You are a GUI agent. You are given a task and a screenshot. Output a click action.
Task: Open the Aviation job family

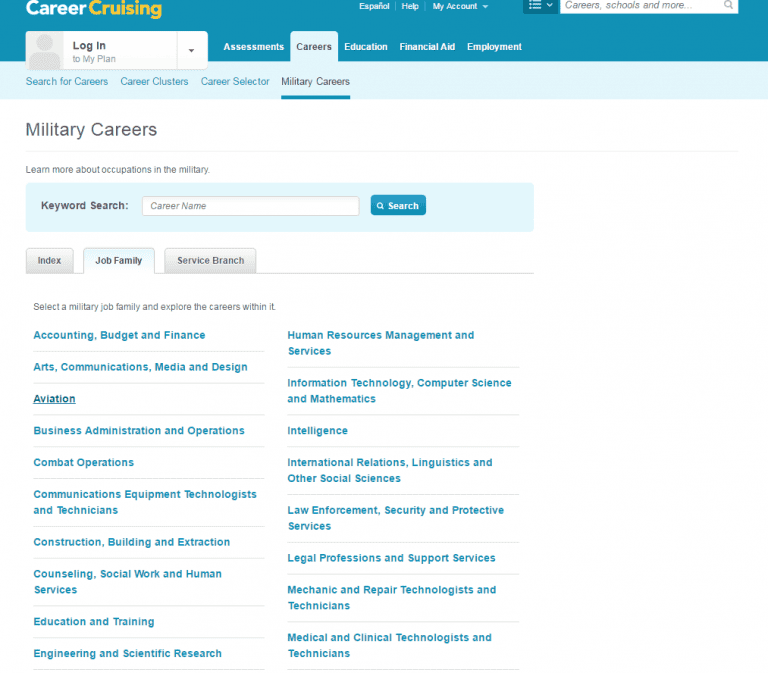[54, 399]
